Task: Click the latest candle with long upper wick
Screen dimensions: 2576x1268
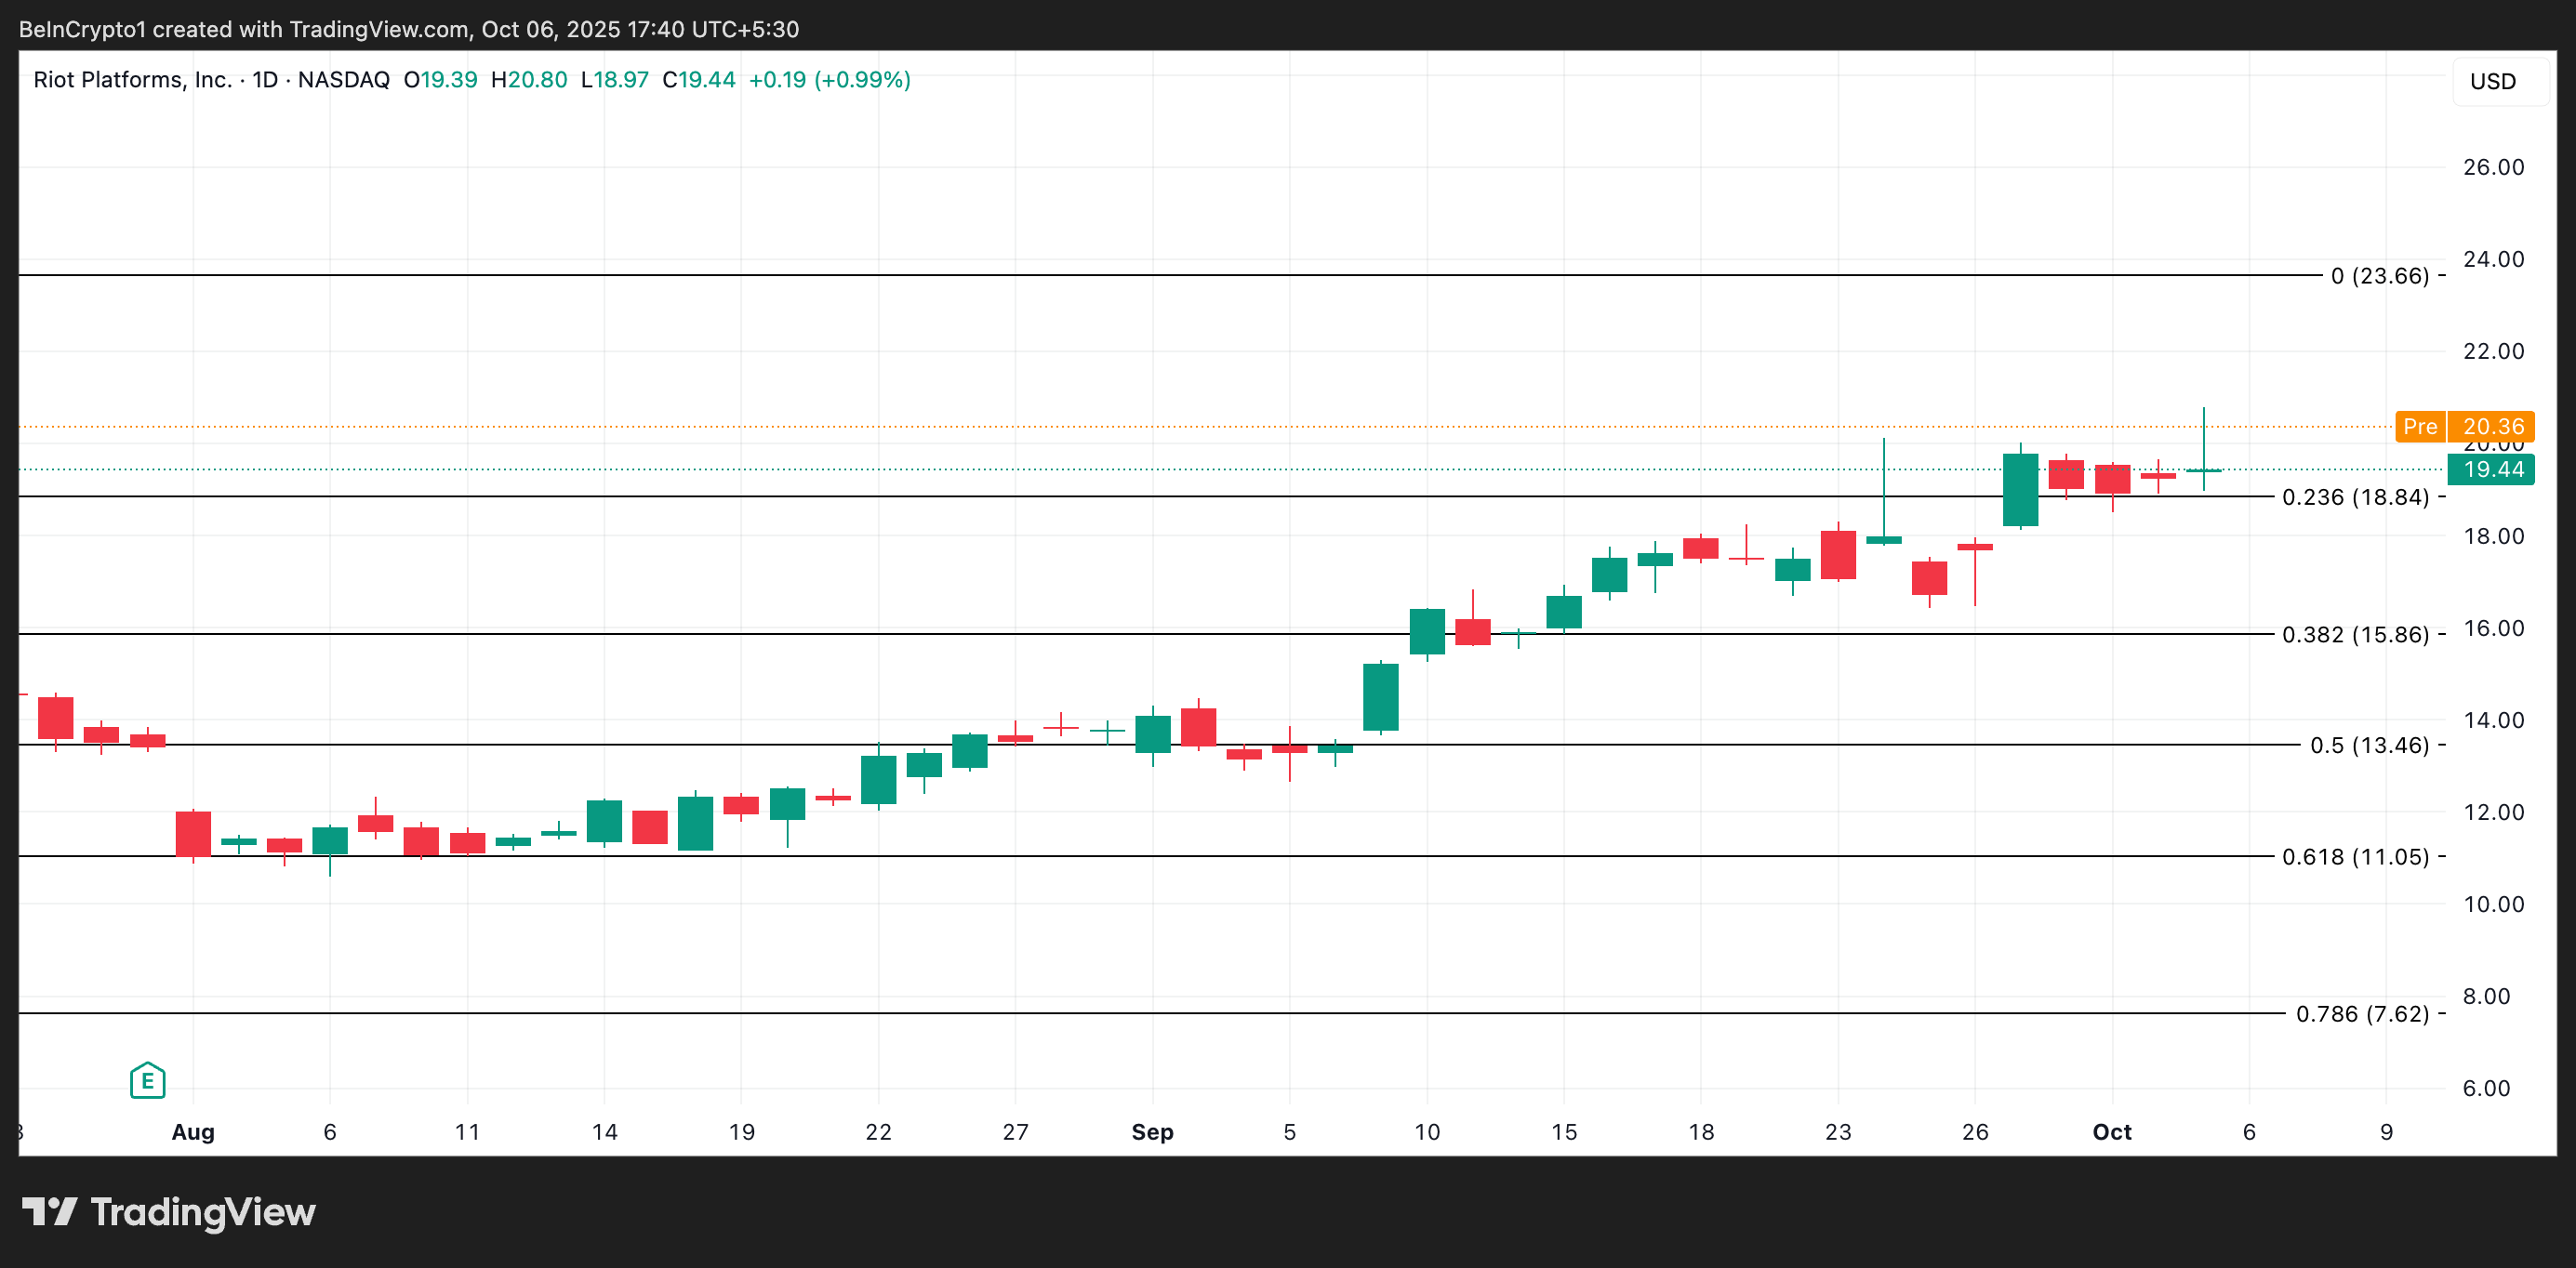Action: tap(2203, 469)
